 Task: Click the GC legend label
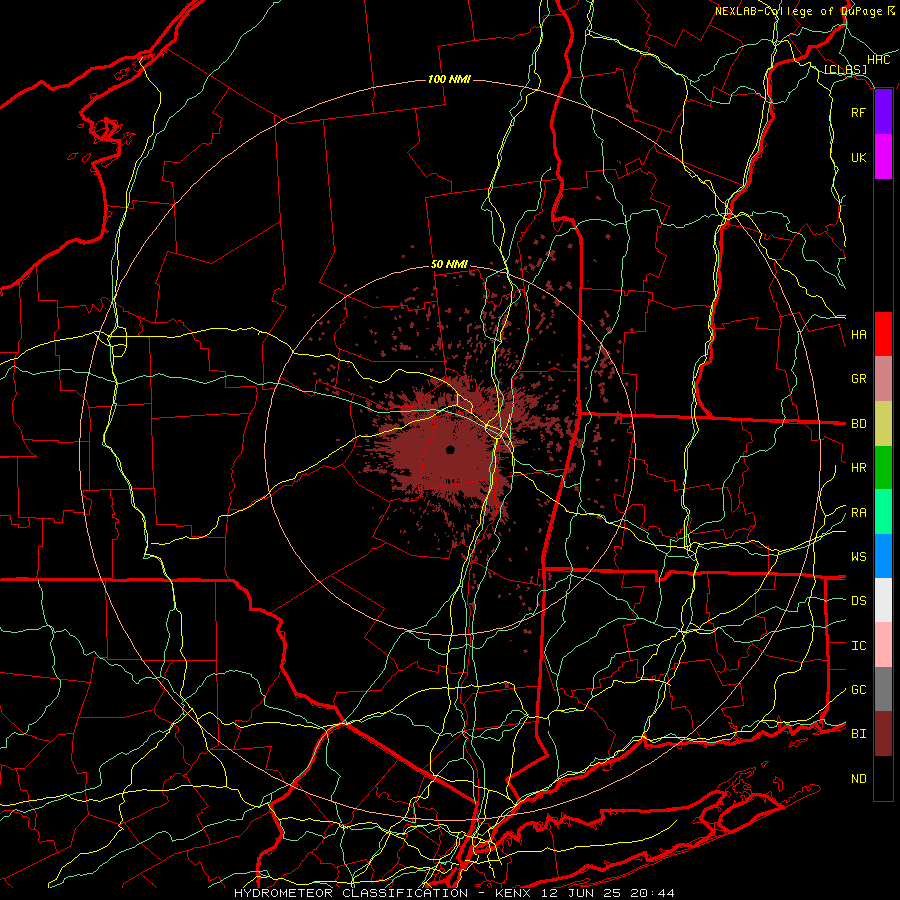[x=858, y=690]
